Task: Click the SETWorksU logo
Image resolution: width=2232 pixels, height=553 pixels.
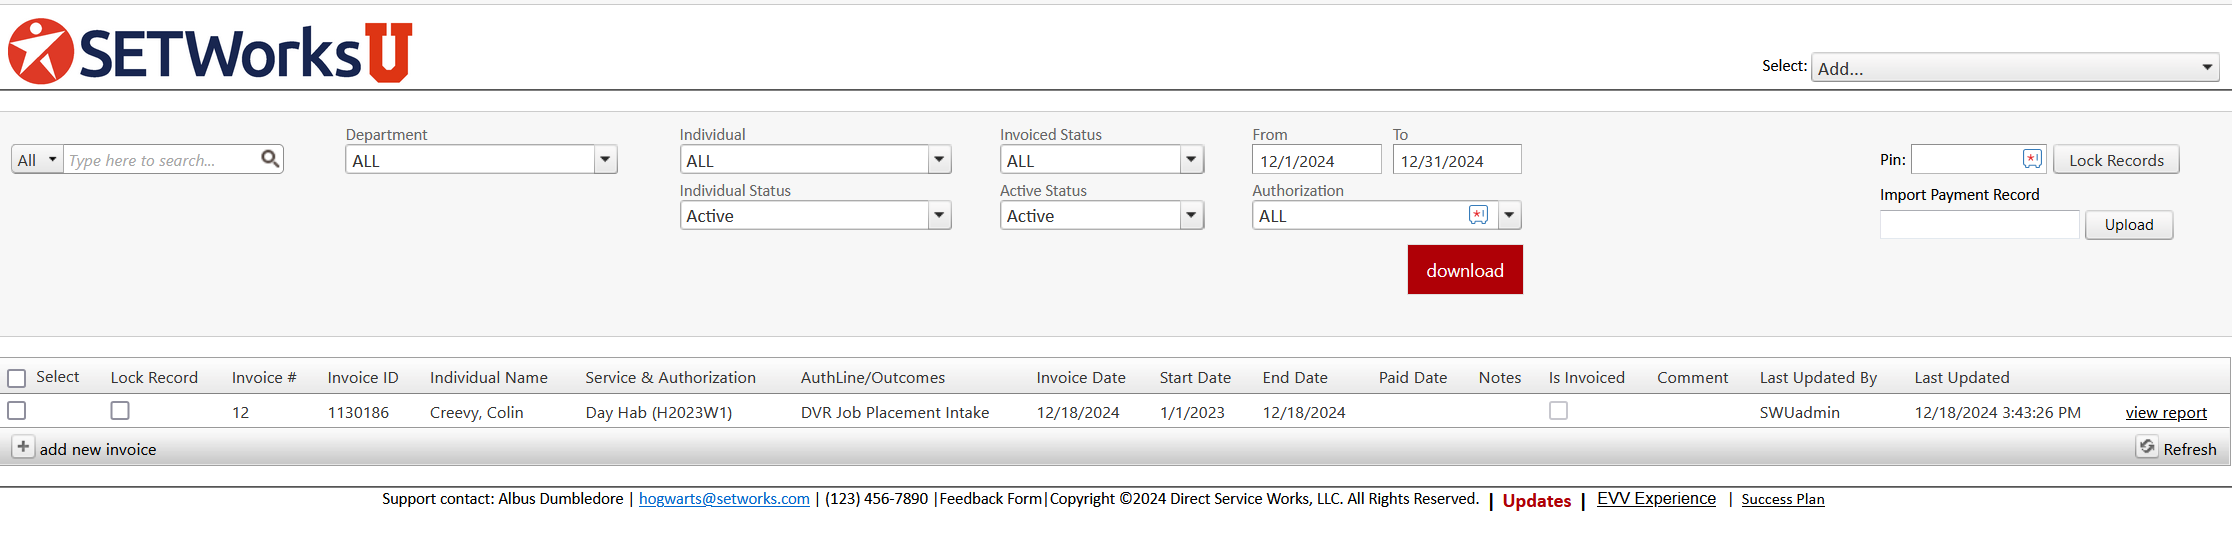Action: point(210,52)
